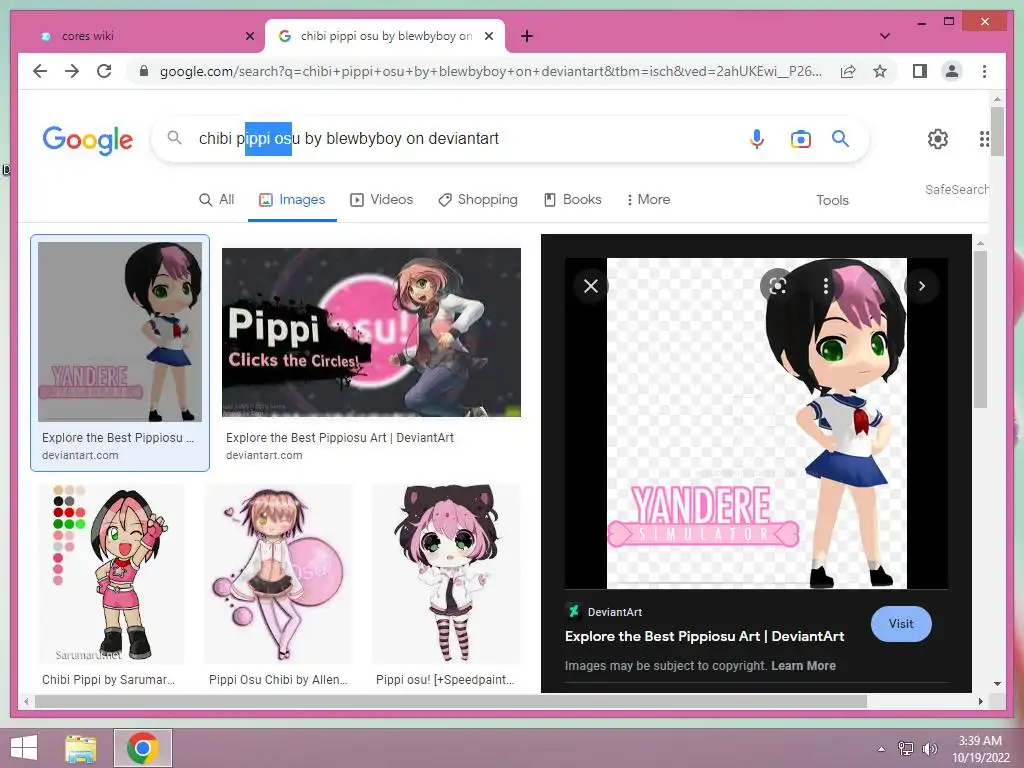Open File Explorer from the taskbar
Screen dimensions: 1024x768
[81, 748]
